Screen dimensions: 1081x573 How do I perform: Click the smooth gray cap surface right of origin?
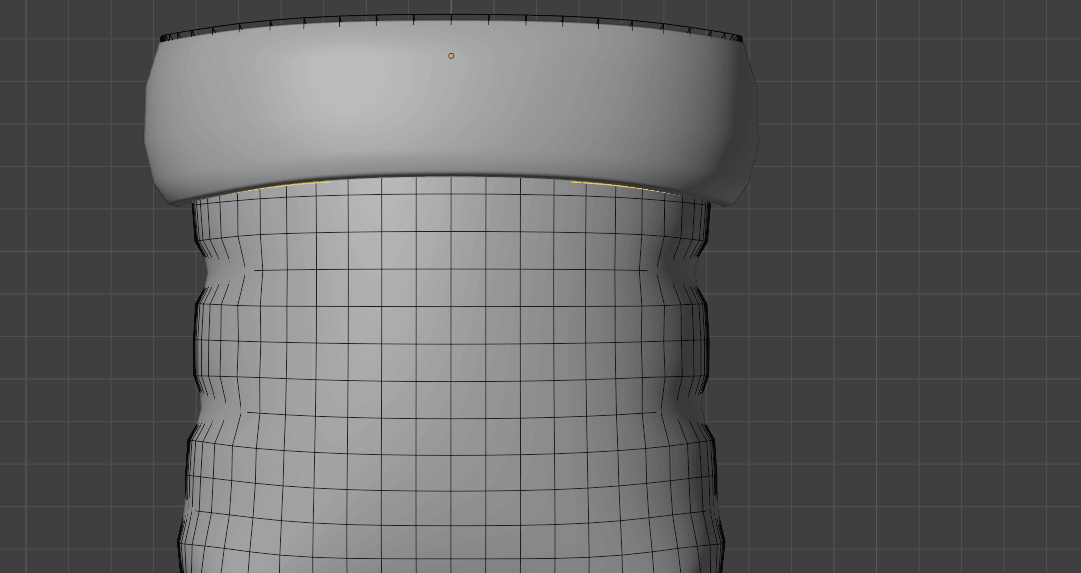coord(600,100)
